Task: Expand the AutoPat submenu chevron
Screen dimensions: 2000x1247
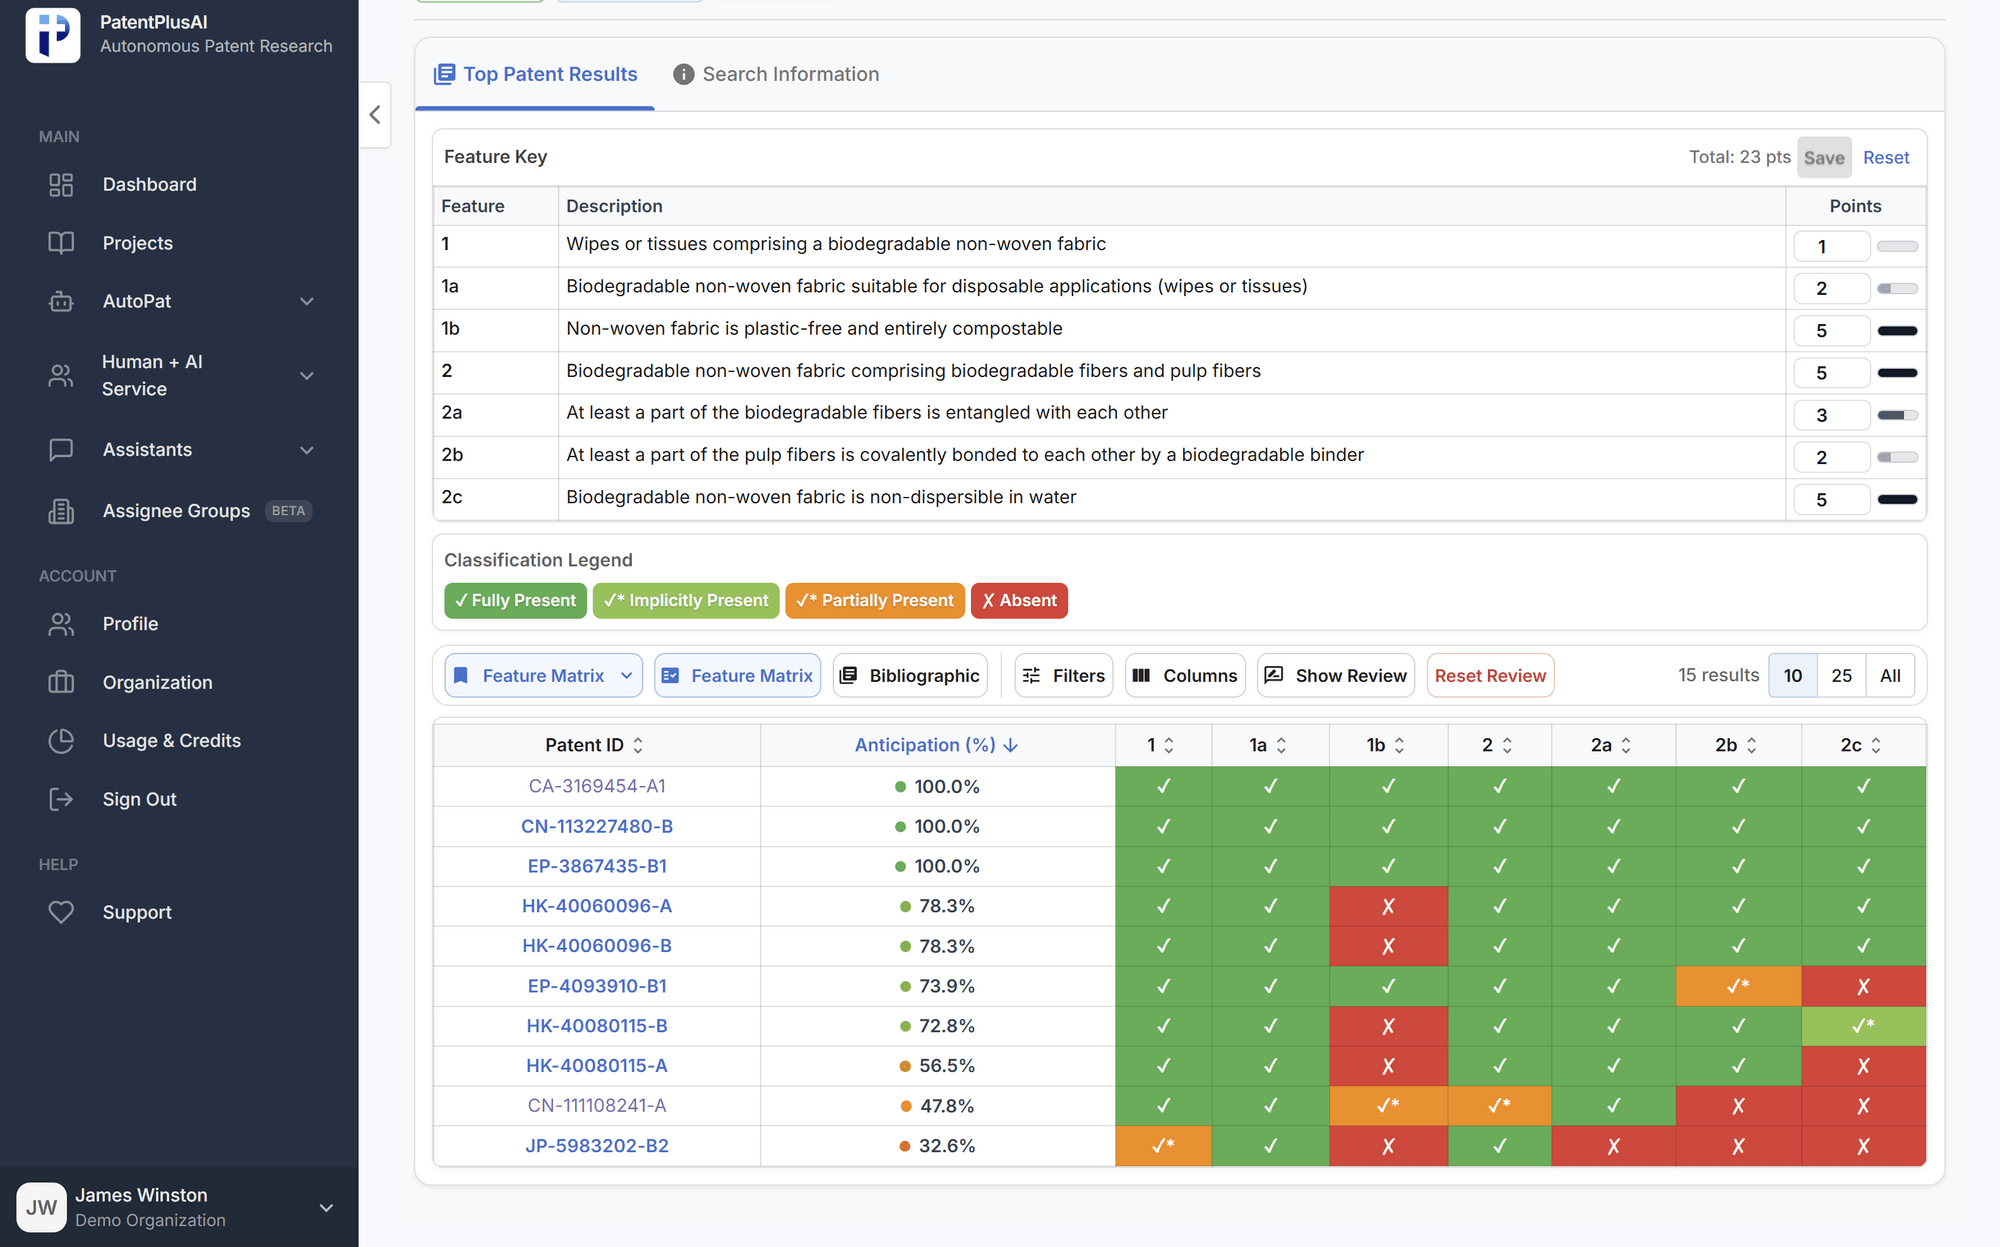Action: (x=307, y=301)
